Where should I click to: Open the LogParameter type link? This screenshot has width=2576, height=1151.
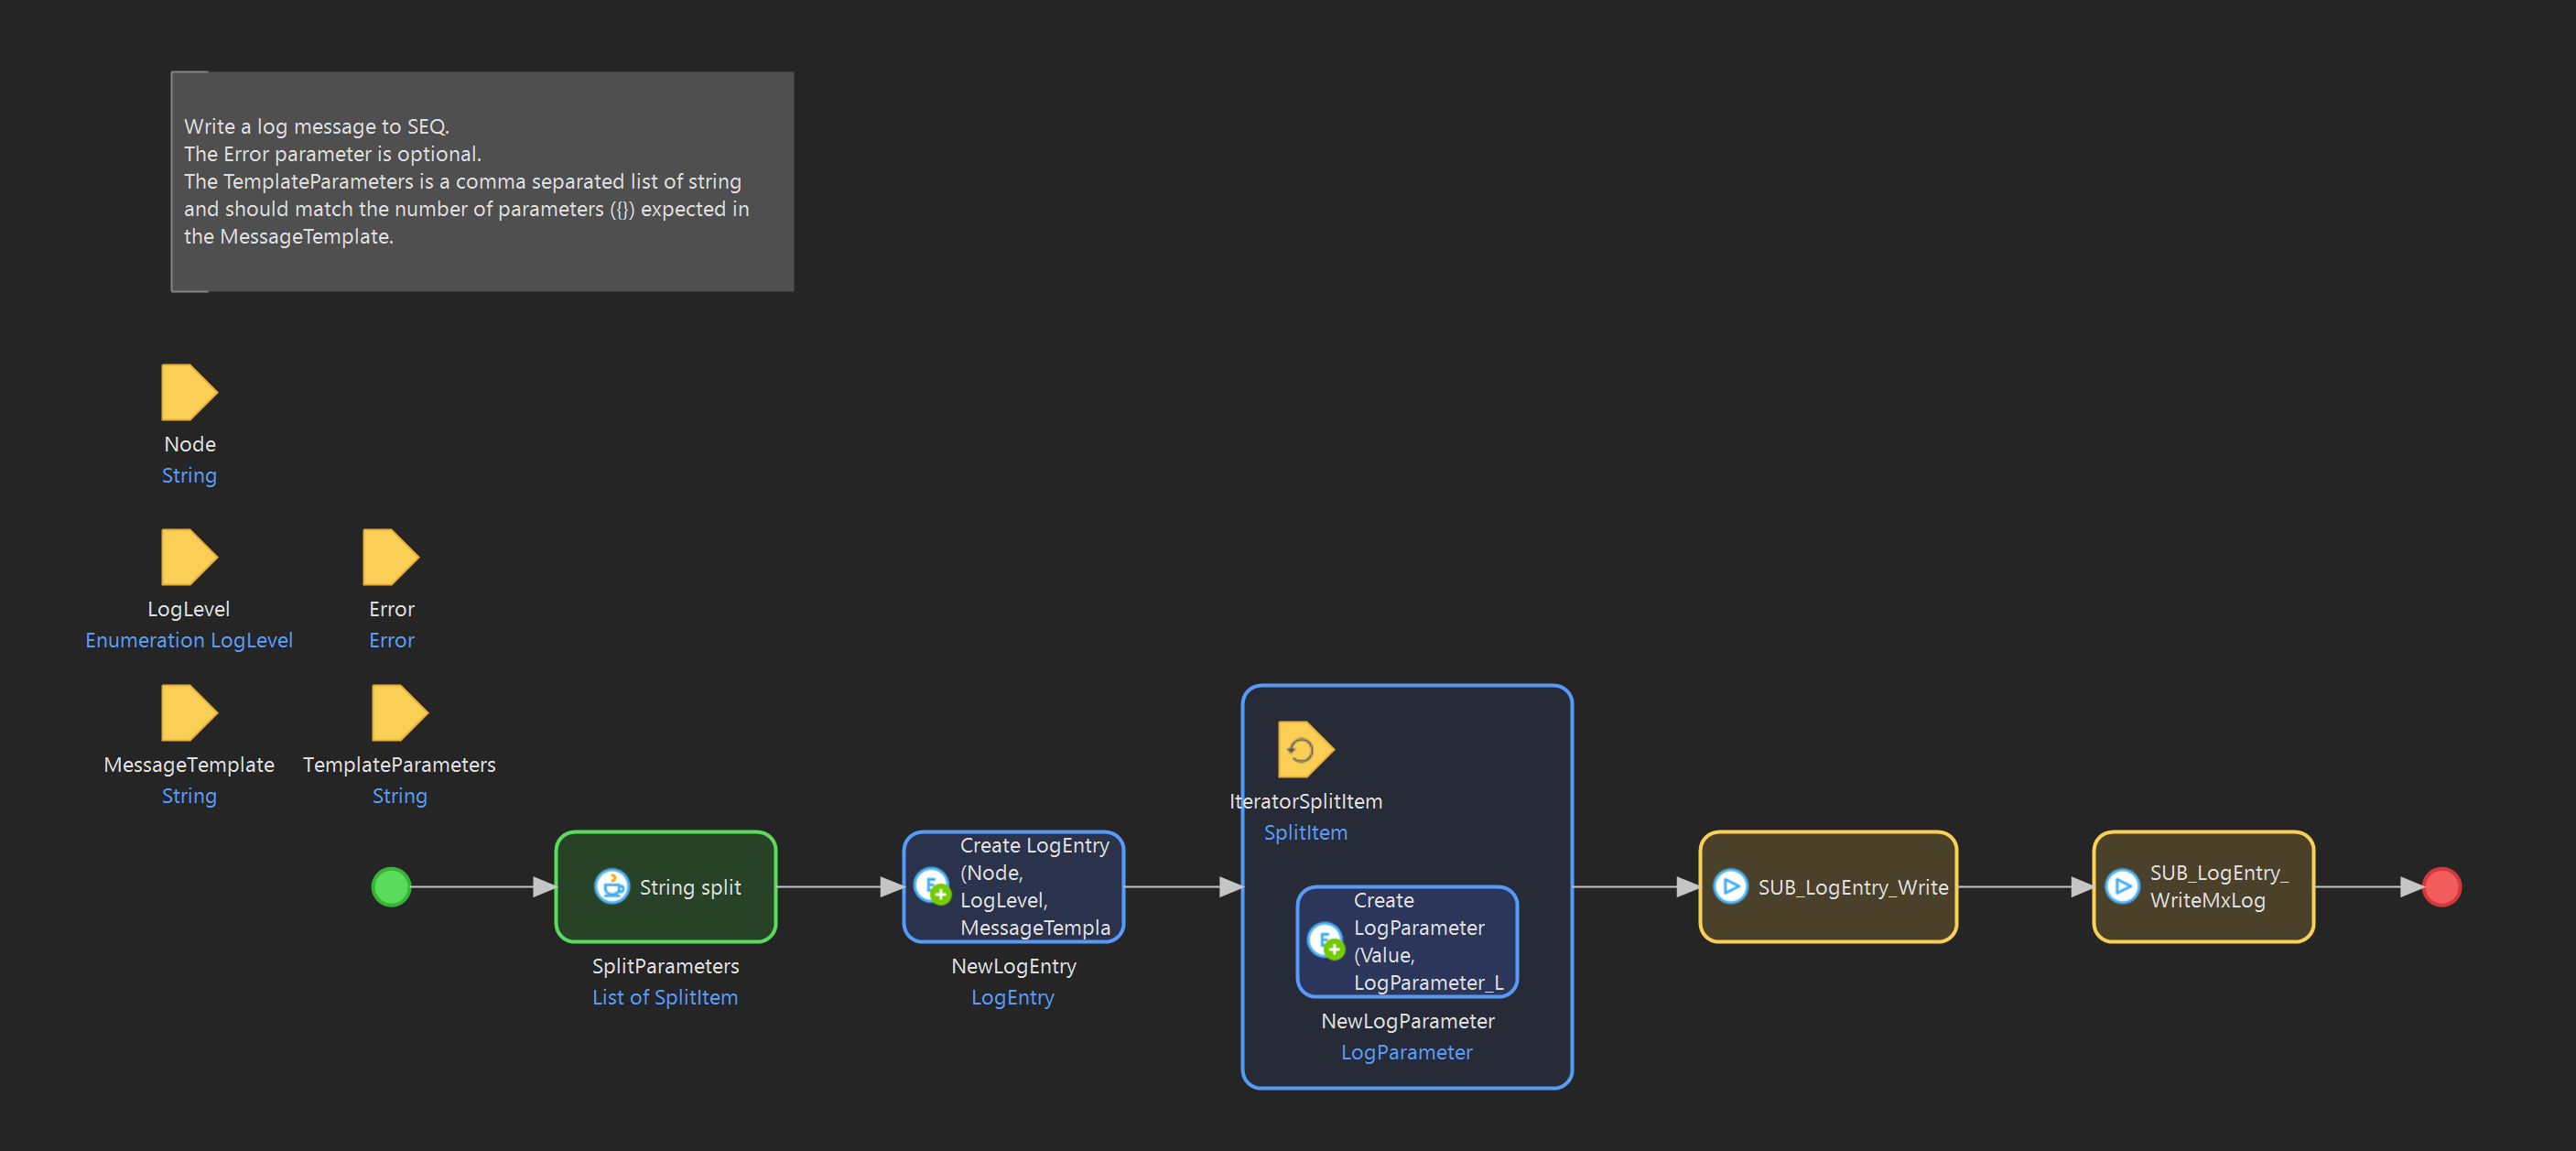1406,1051
